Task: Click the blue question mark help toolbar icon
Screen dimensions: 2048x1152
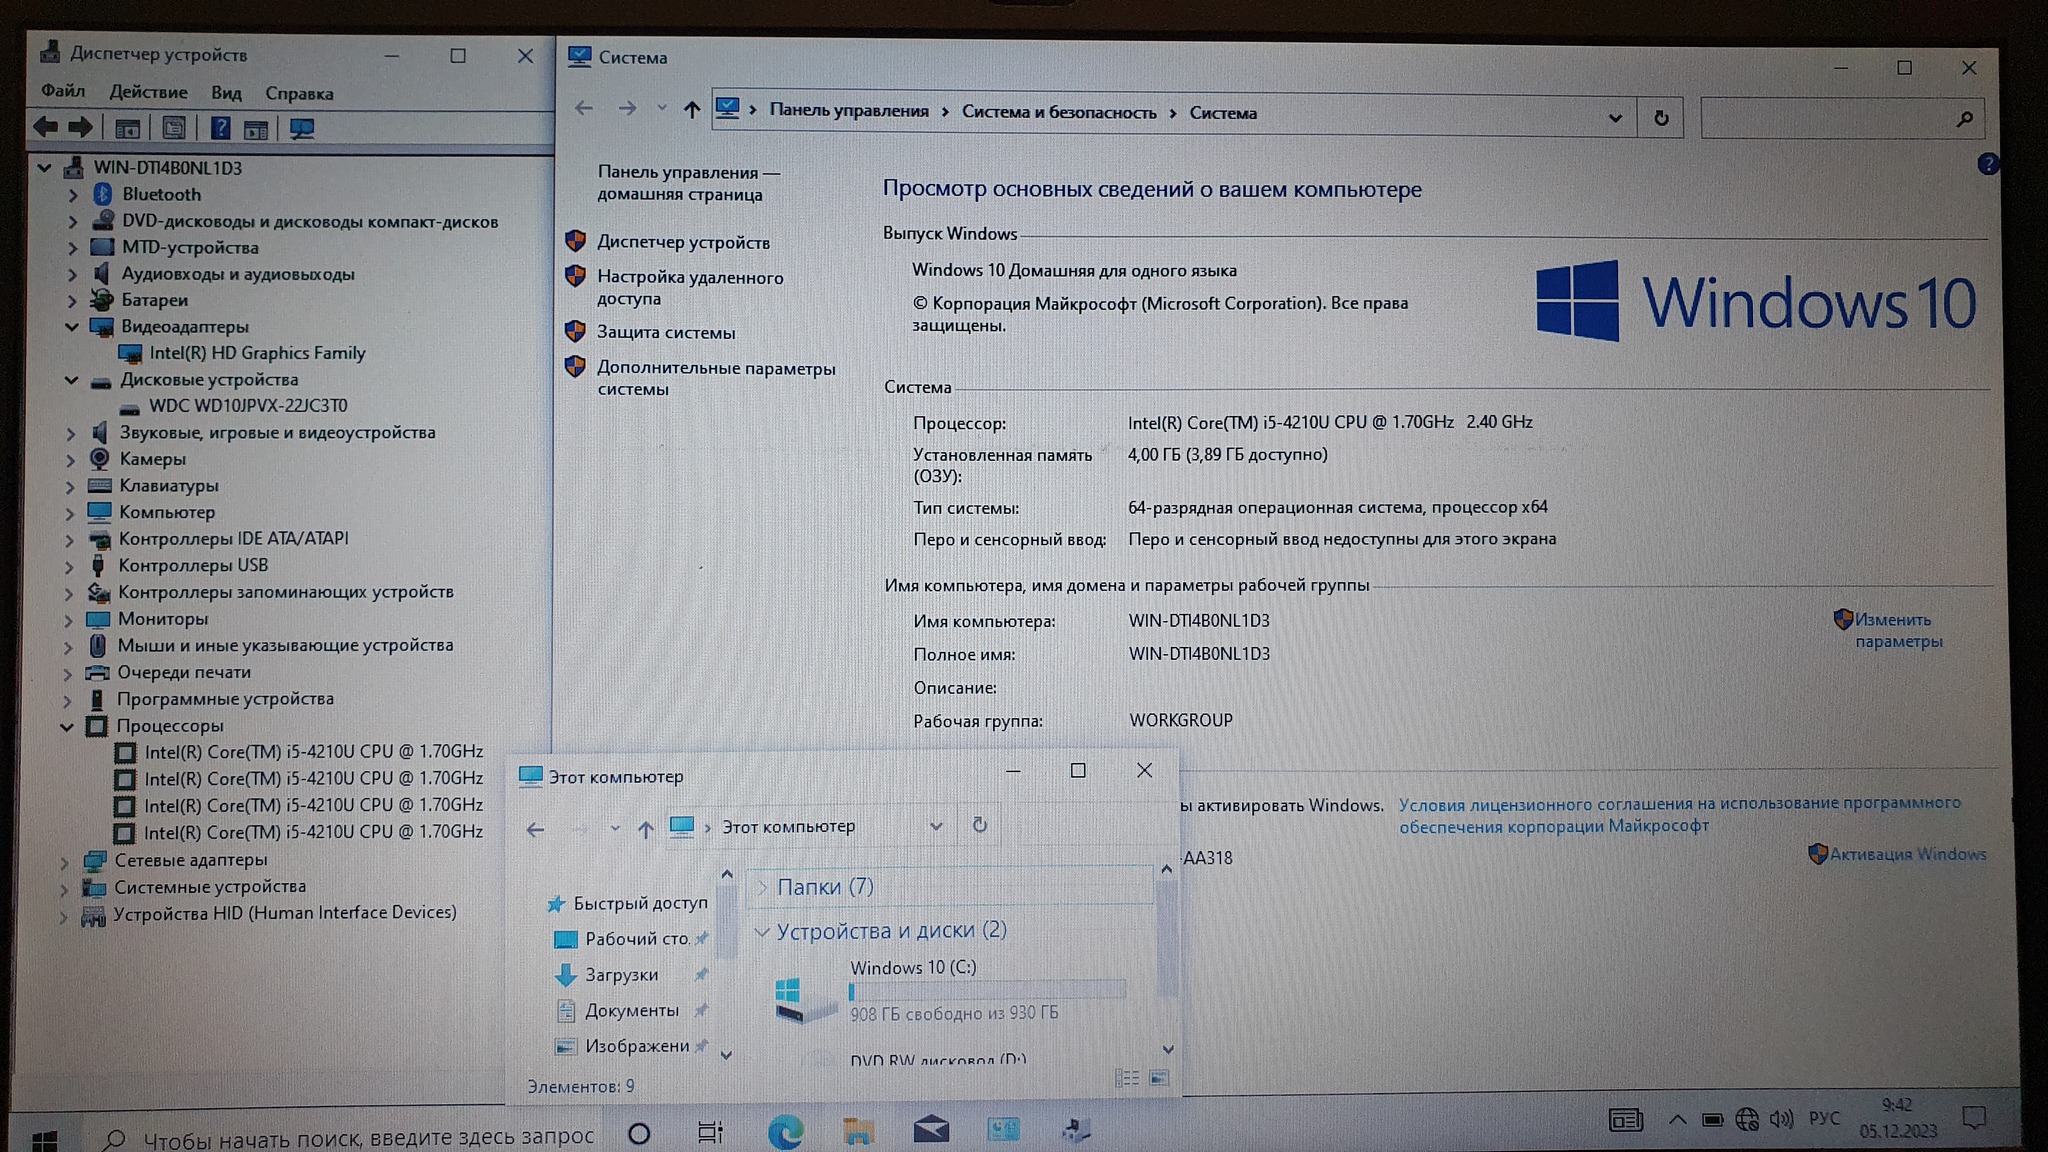Action: [x=220, y=128]
